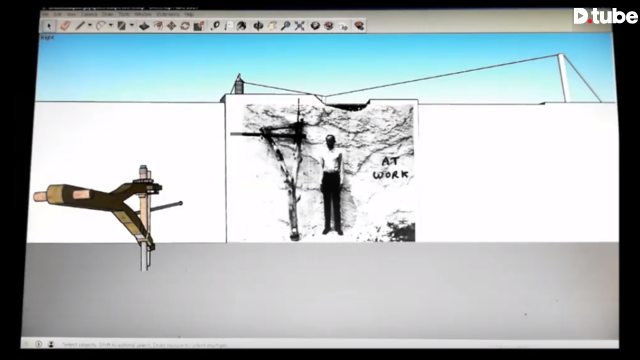Select the Offset tool

(x=158, y=27)
